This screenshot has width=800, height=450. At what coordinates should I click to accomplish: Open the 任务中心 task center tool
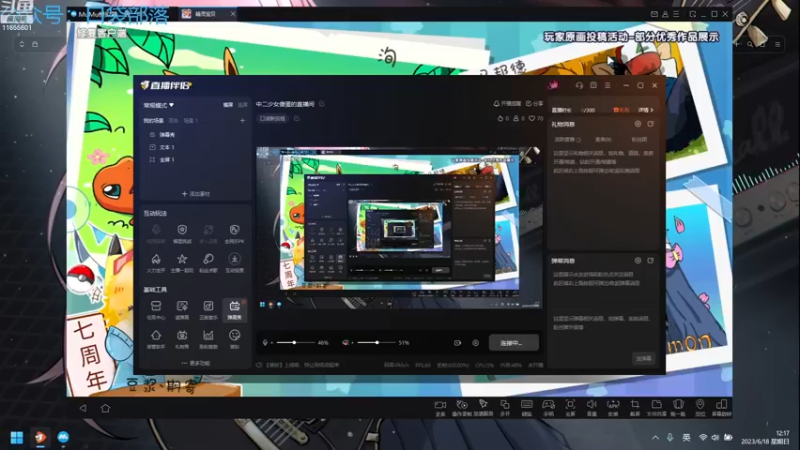point(156,310)
